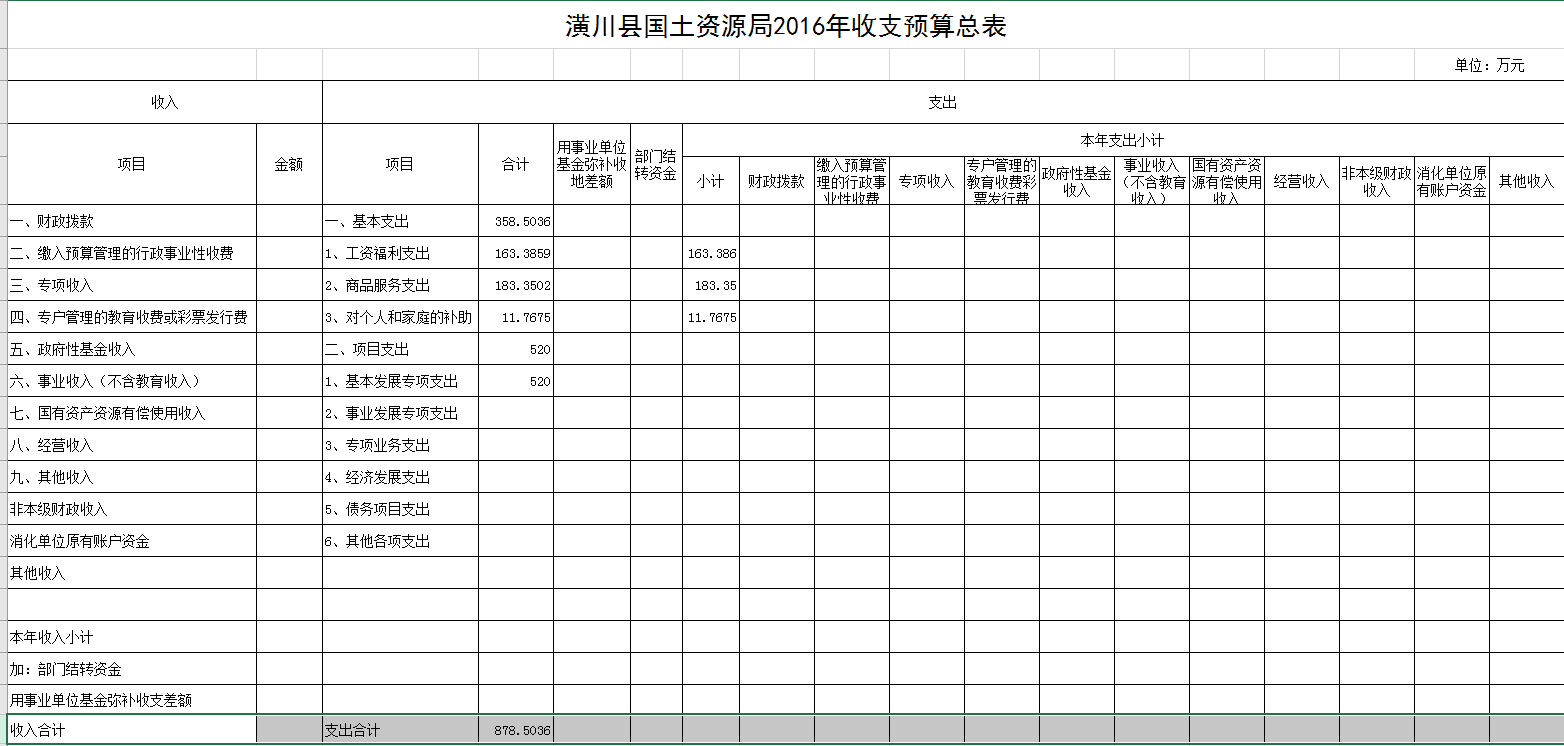Click the 收入 section header cell
1564x746 pixels.
click(165, 102)
